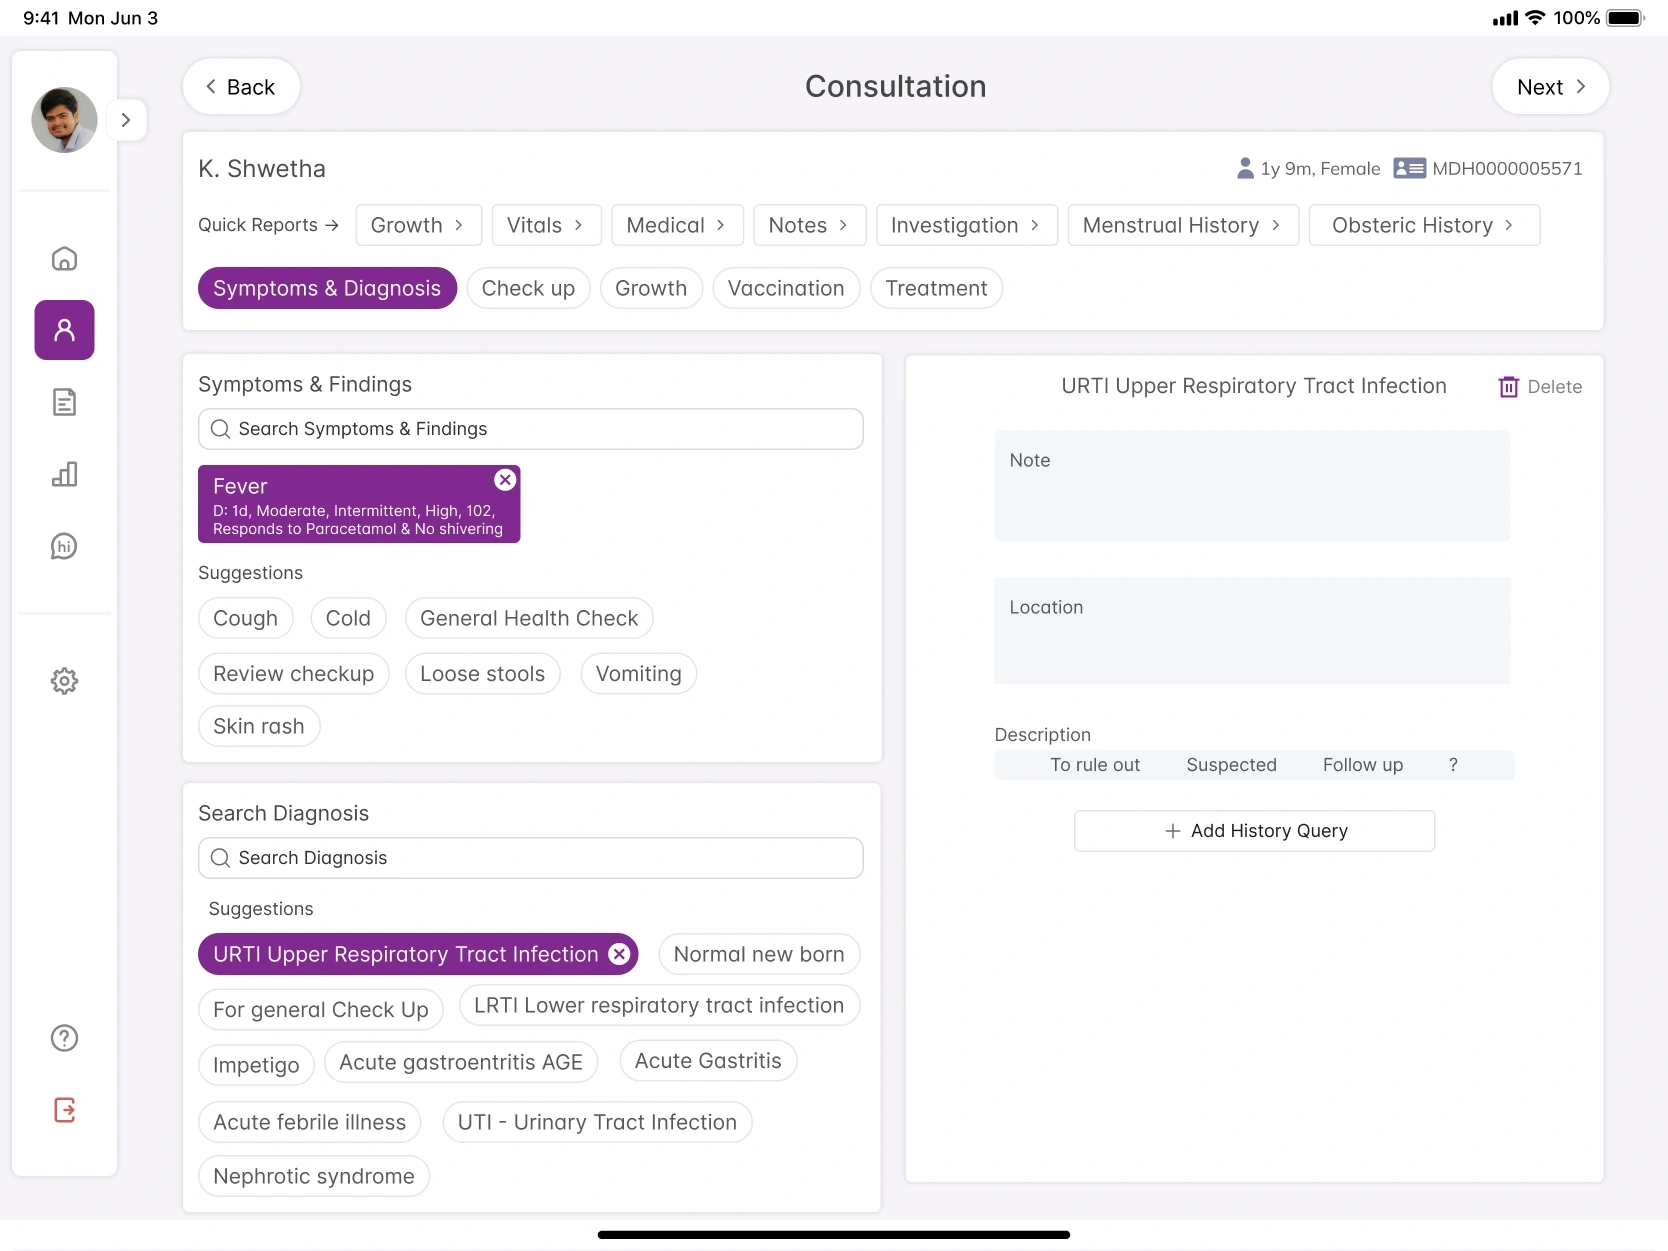The width and height of the screenshot is (1668, 1251).
Task: Open the bar chart reports icon
Action: 64,474
